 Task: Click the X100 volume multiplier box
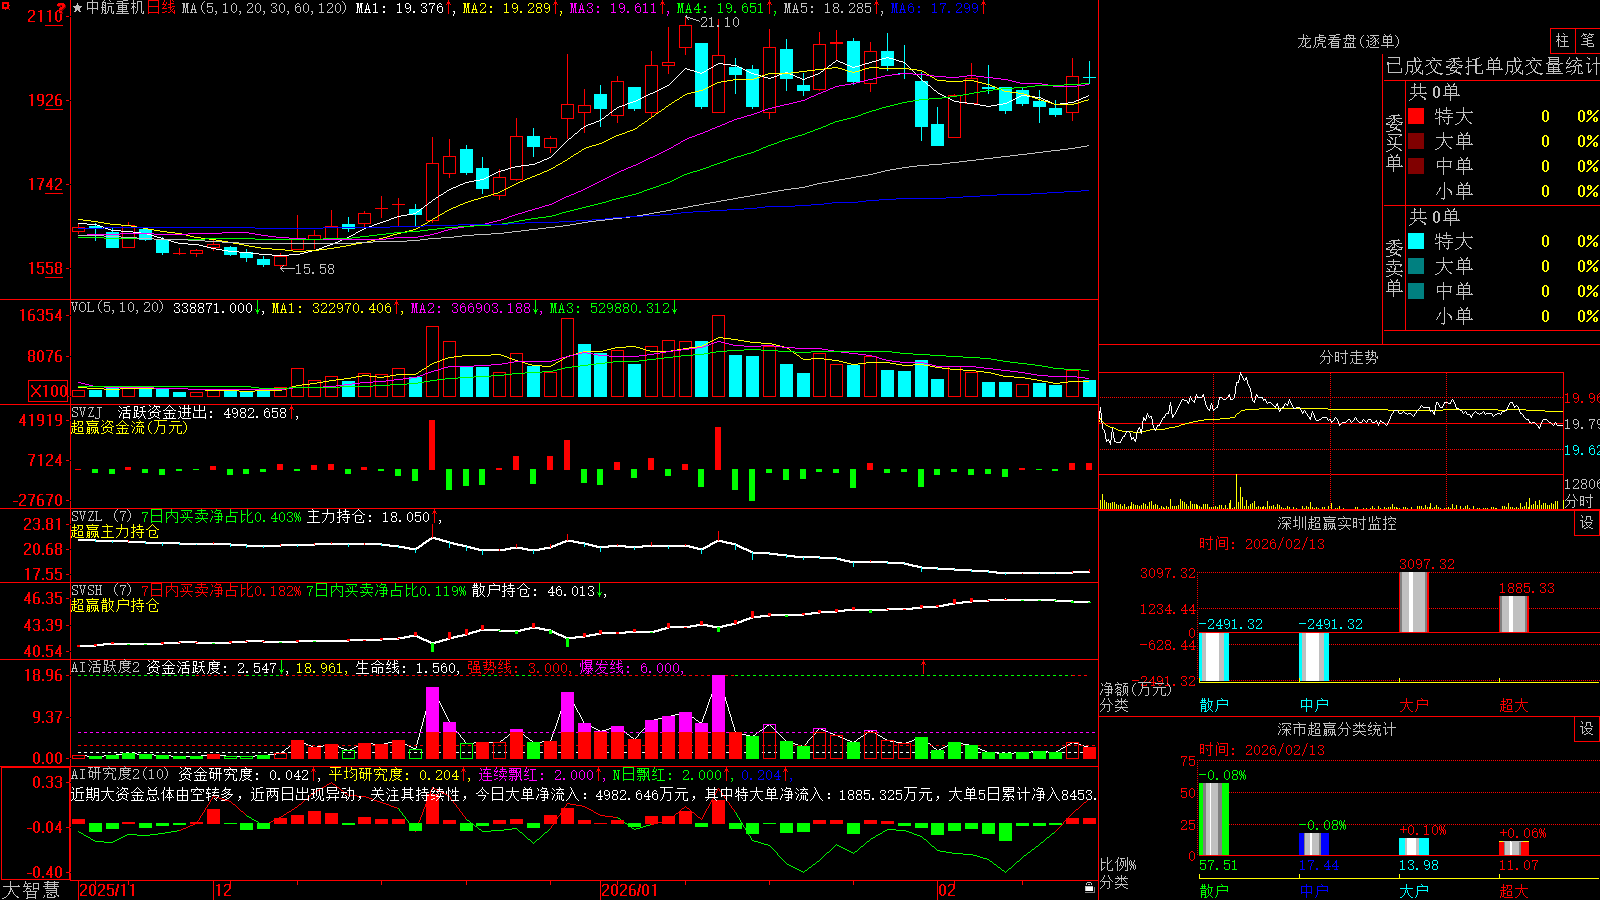click(x=48, y=391)
